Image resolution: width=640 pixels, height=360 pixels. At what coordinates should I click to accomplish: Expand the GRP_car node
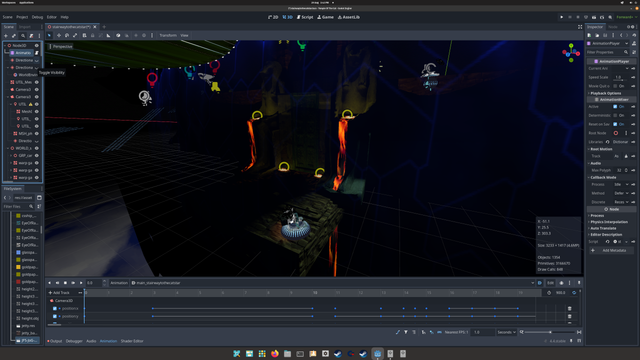pyautogui.click(x=11, y=156)
